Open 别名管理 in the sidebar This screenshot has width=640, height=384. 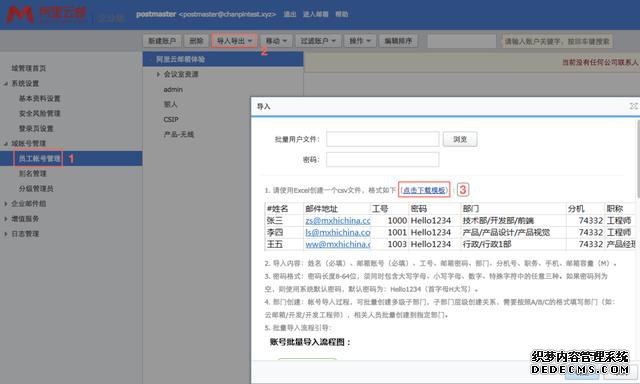[32, 173]
